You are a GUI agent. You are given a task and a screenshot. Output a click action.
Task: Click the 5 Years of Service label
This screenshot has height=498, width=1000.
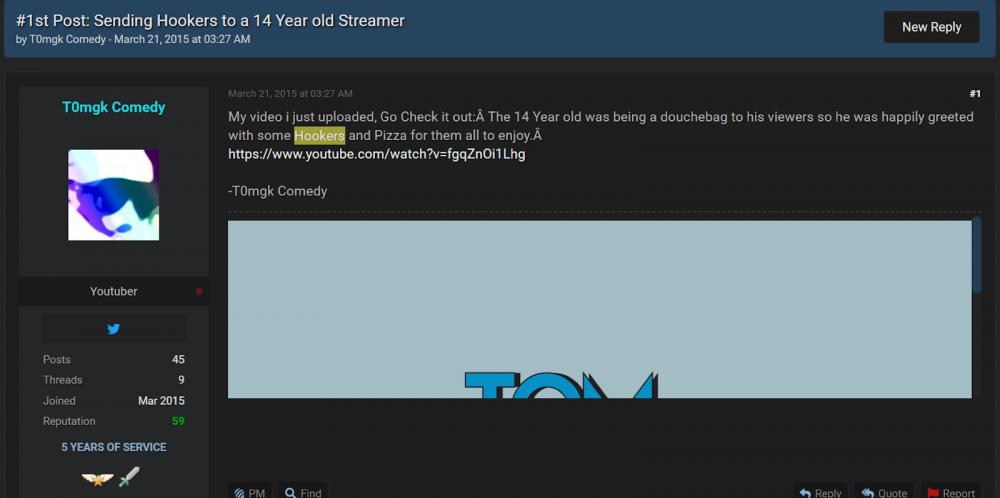pos(114,447)
